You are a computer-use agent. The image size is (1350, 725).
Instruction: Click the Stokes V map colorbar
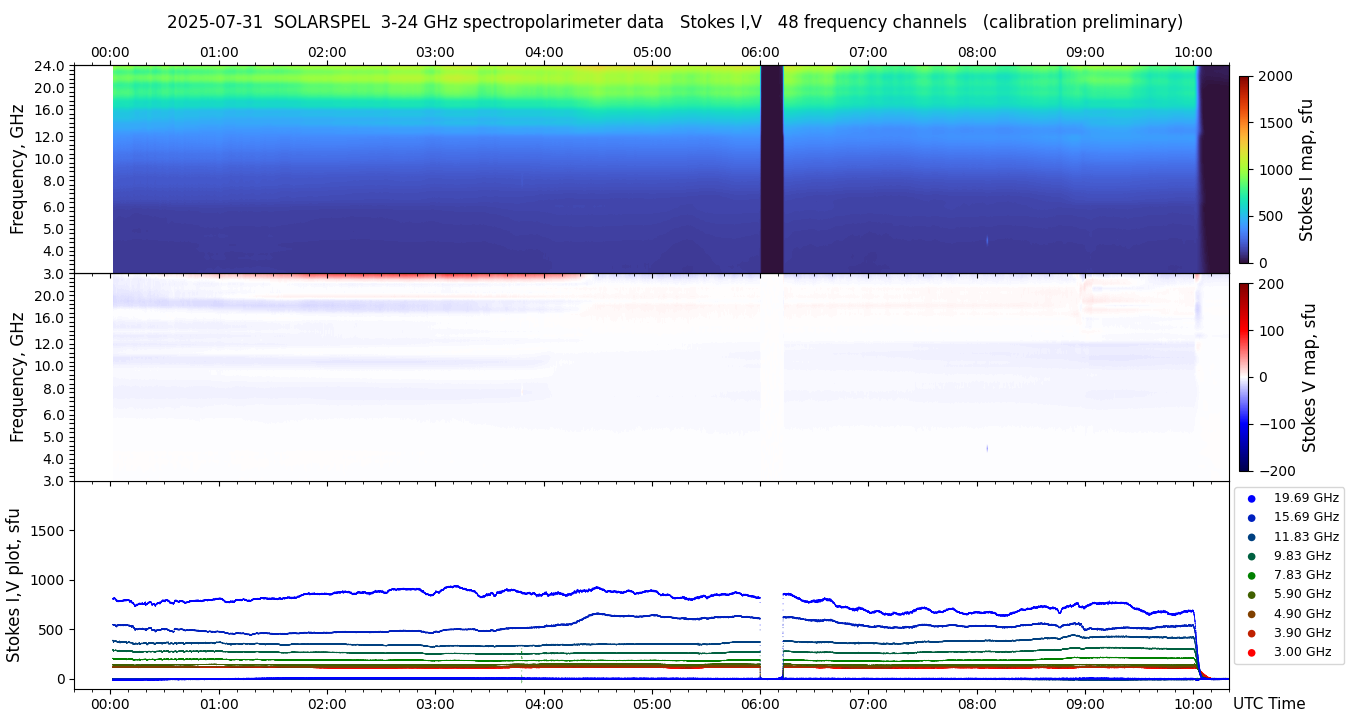tap(1244, 377)
